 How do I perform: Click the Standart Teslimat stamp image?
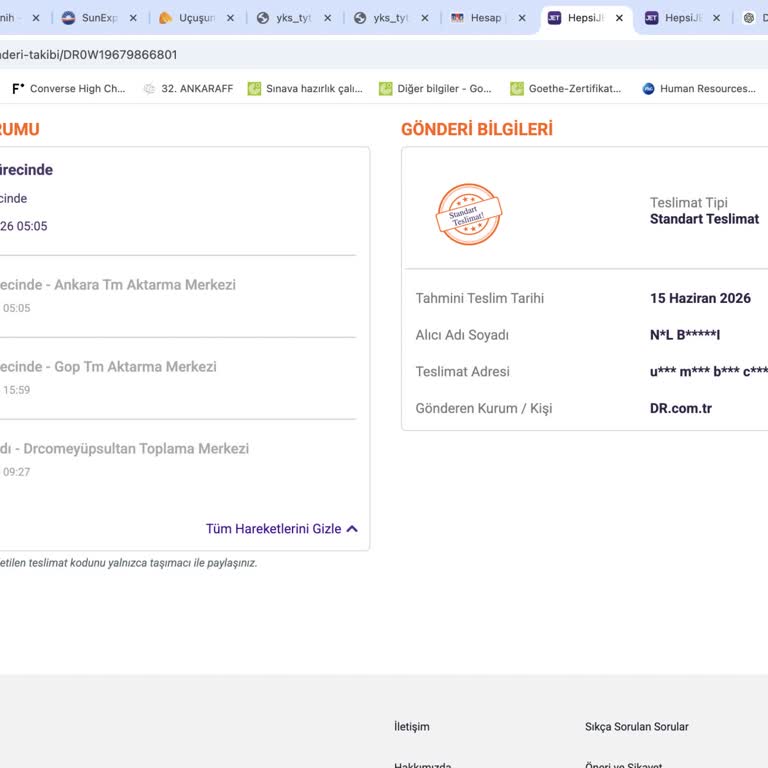tap(469, 214)
